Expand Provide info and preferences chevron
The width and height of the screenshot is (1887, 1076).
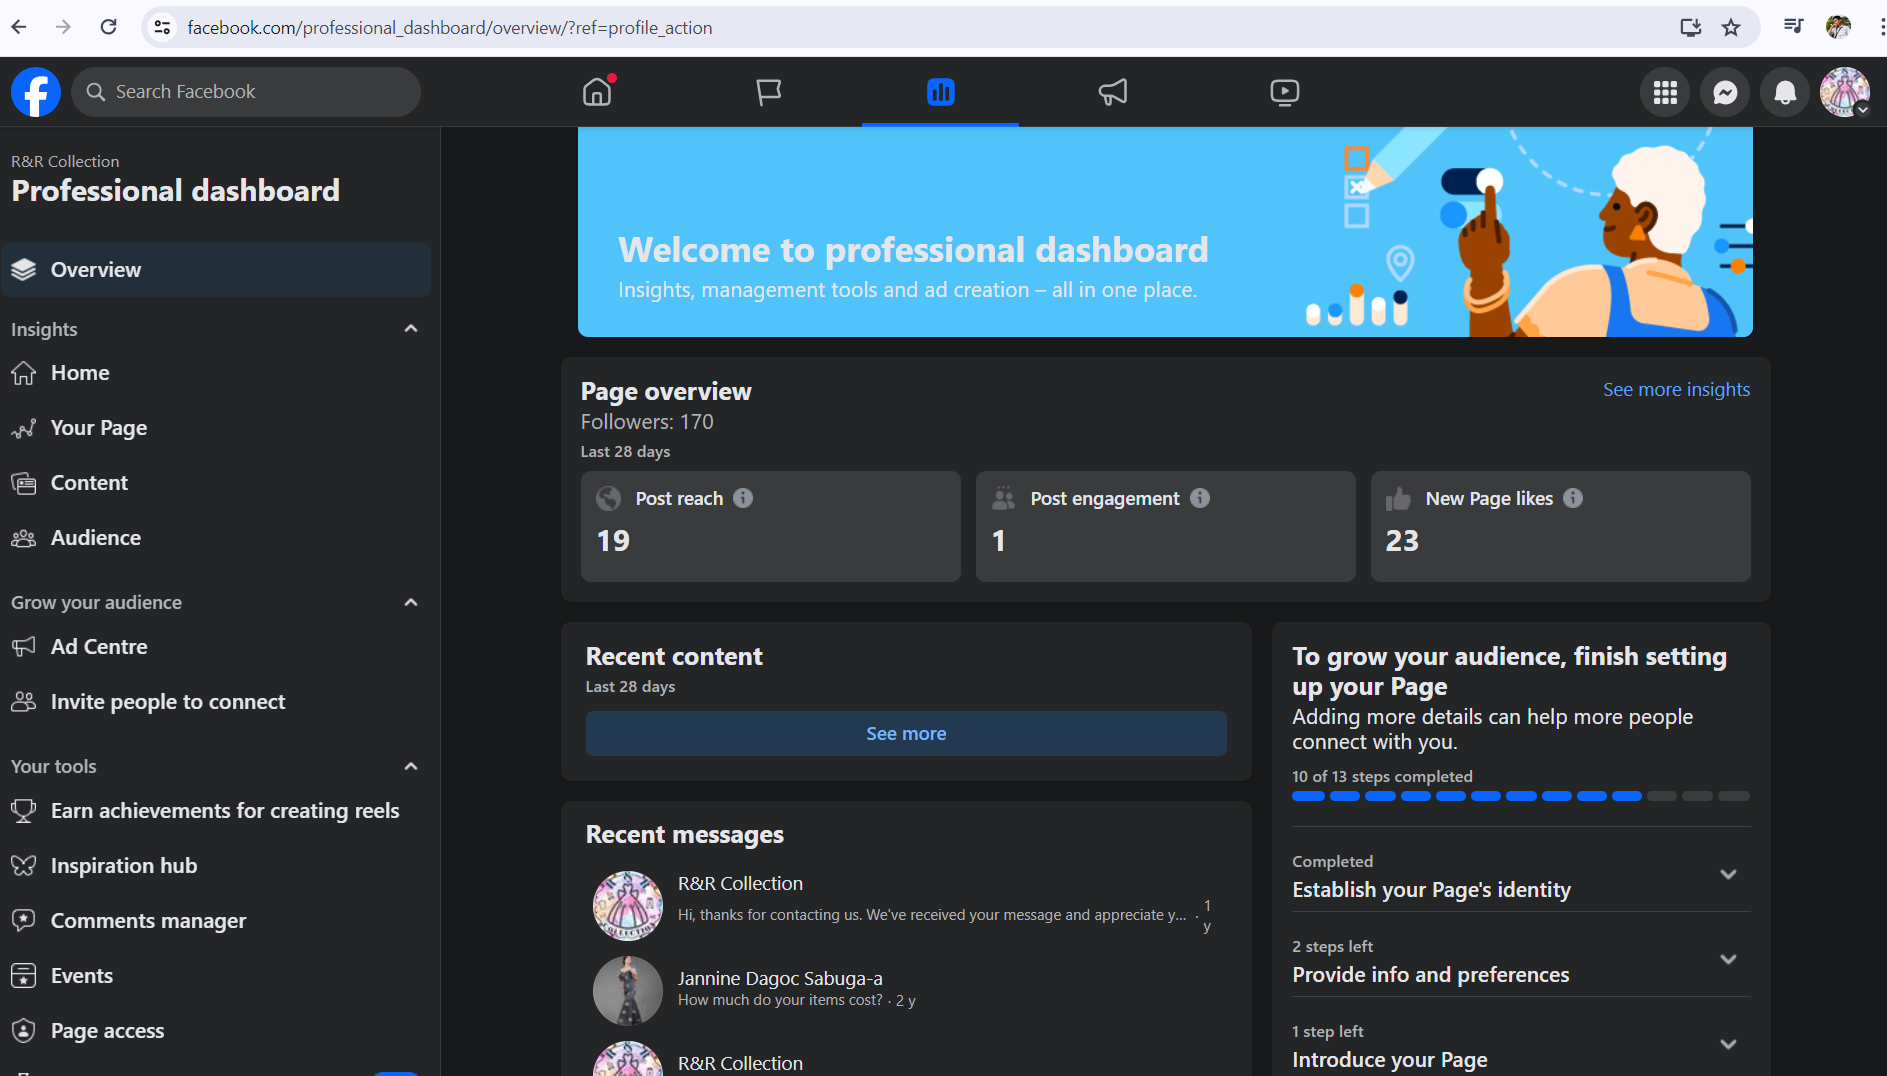pyautogui.click(x=1728, y=960)
